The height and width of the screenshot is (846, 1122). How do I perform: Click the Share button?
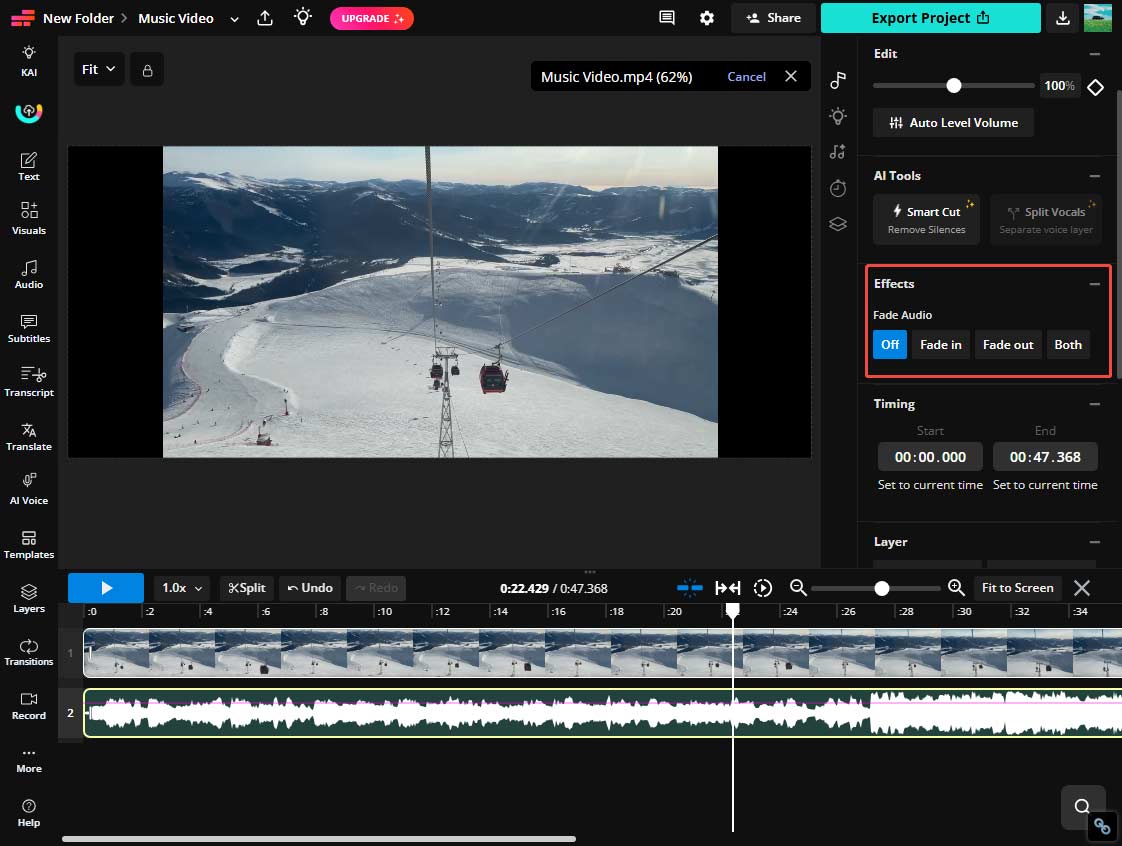[774, 18]
